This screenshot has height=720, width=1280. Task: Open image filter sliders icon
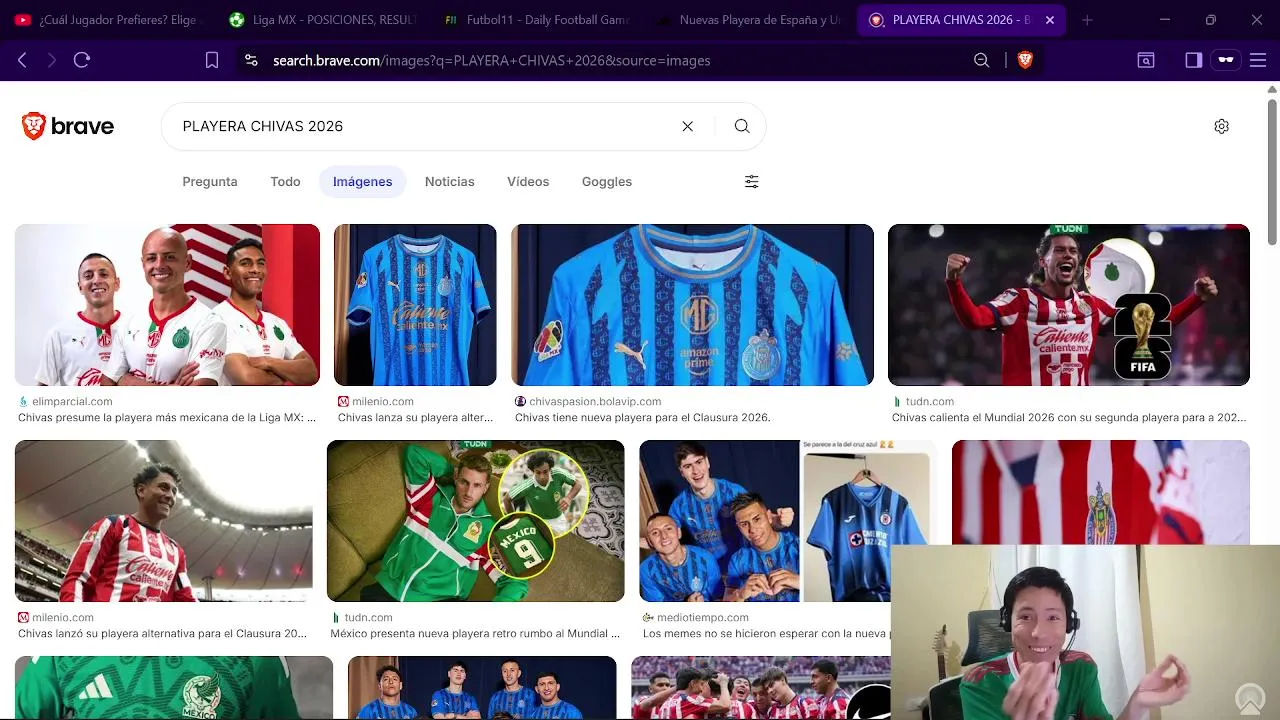(x=752, y=181)
